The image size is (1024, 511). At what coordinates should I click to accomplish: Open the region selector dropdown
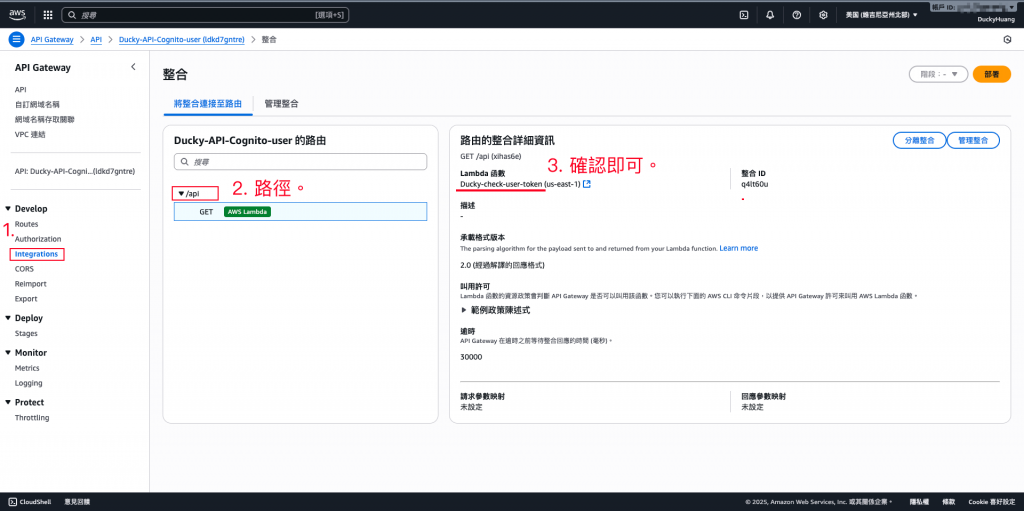coord(881,14)
